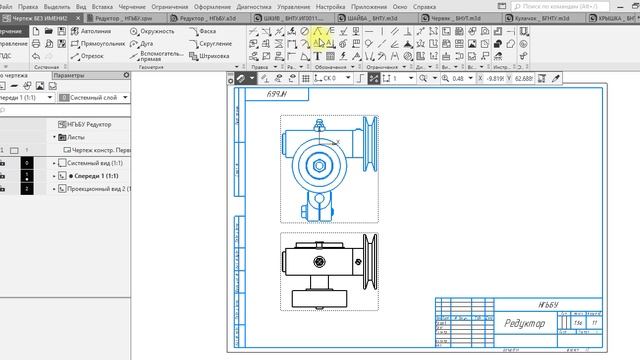
Task: Open the Правка menu
Action: [x=28, y=7]
